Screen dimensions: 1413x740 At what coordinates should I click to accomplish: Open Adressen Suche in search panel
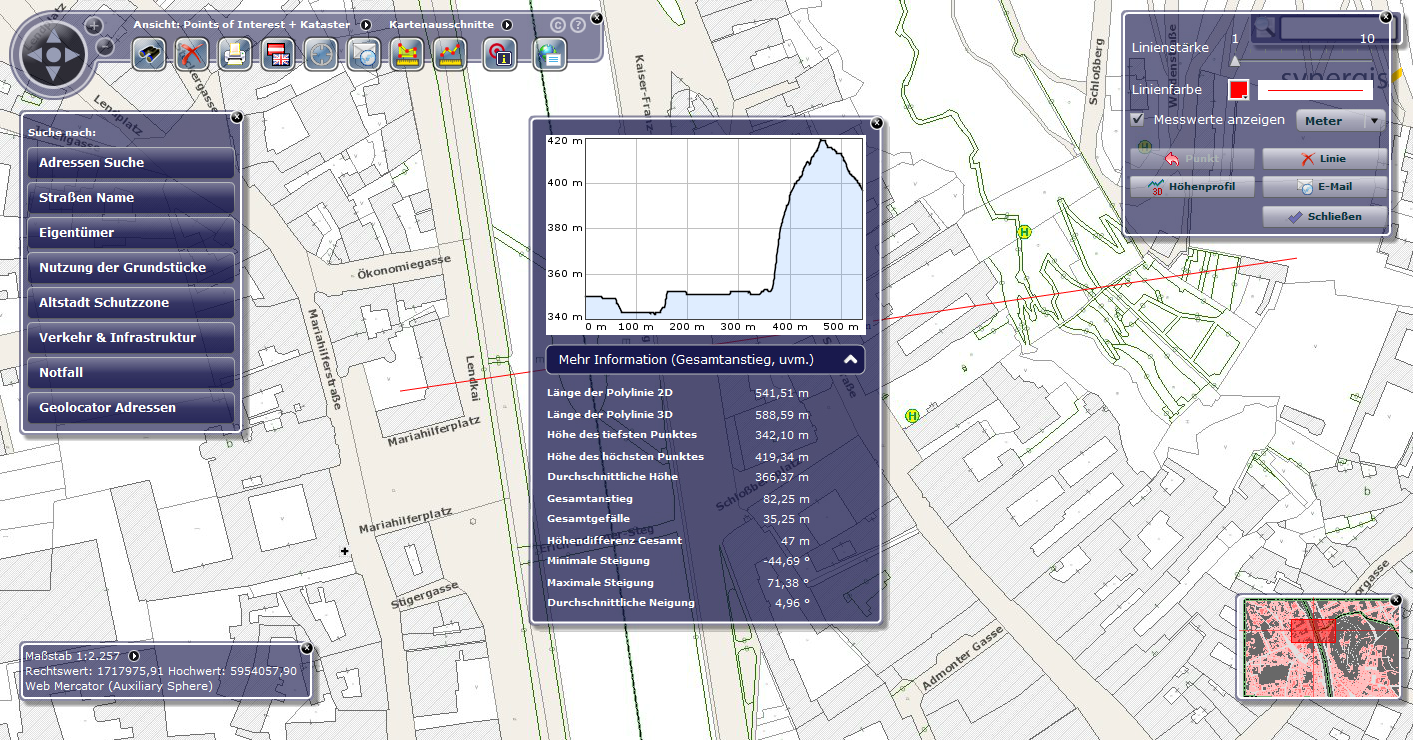131,163
